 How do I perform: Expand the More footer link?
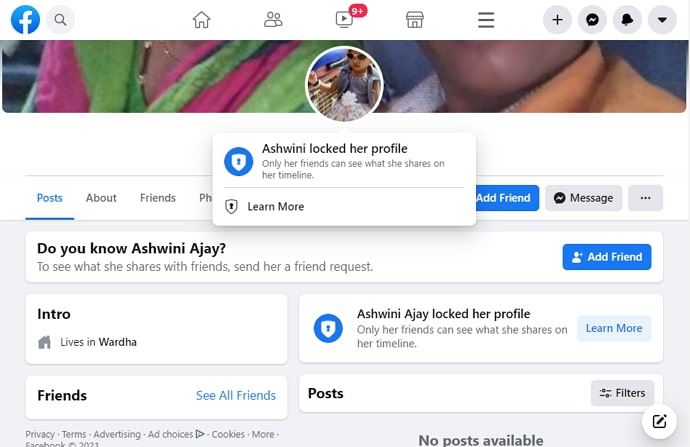click(263, 434)
